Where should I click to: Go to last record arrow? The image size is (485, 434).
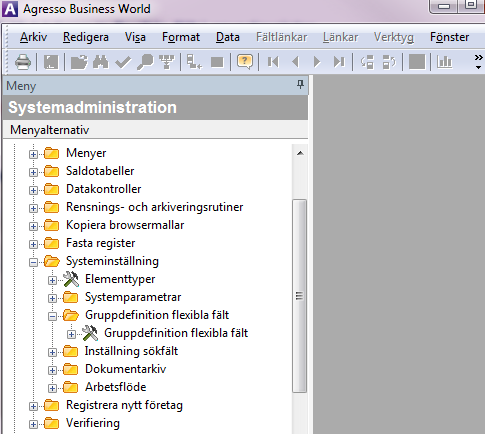point(339,62)
